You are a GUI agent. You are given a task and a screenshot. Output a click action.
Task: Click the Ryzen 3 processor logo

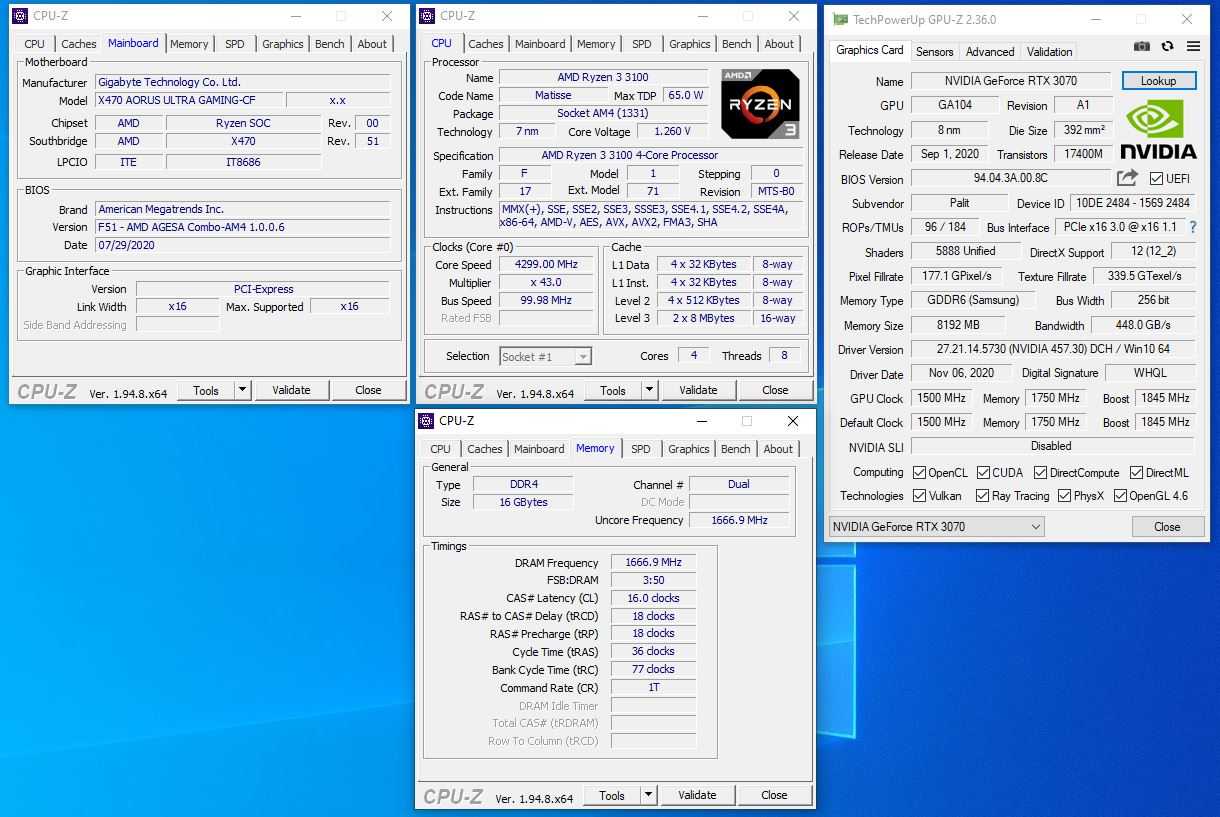point(760,103)
